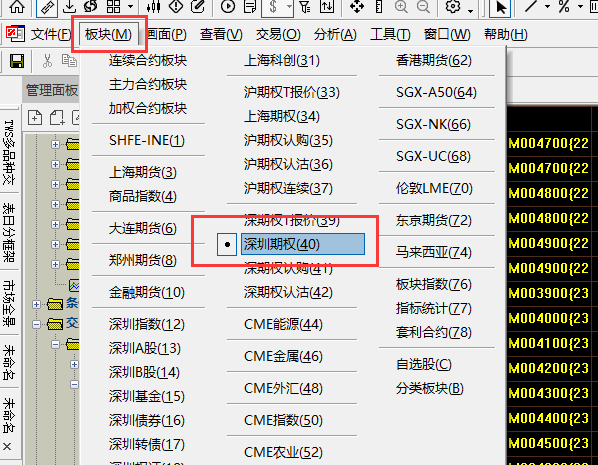Go to the home screen icon
Viewport: 598px width, 465px height.
17,7
